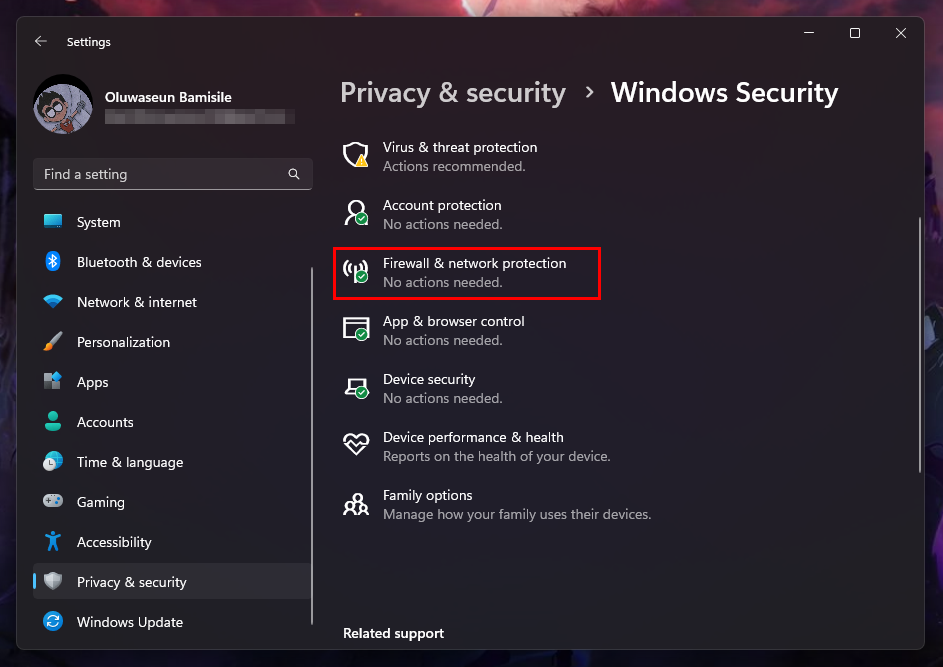Click the Accessibility figure icon
This screenshot has height=667, width=943.
(53, 541)
